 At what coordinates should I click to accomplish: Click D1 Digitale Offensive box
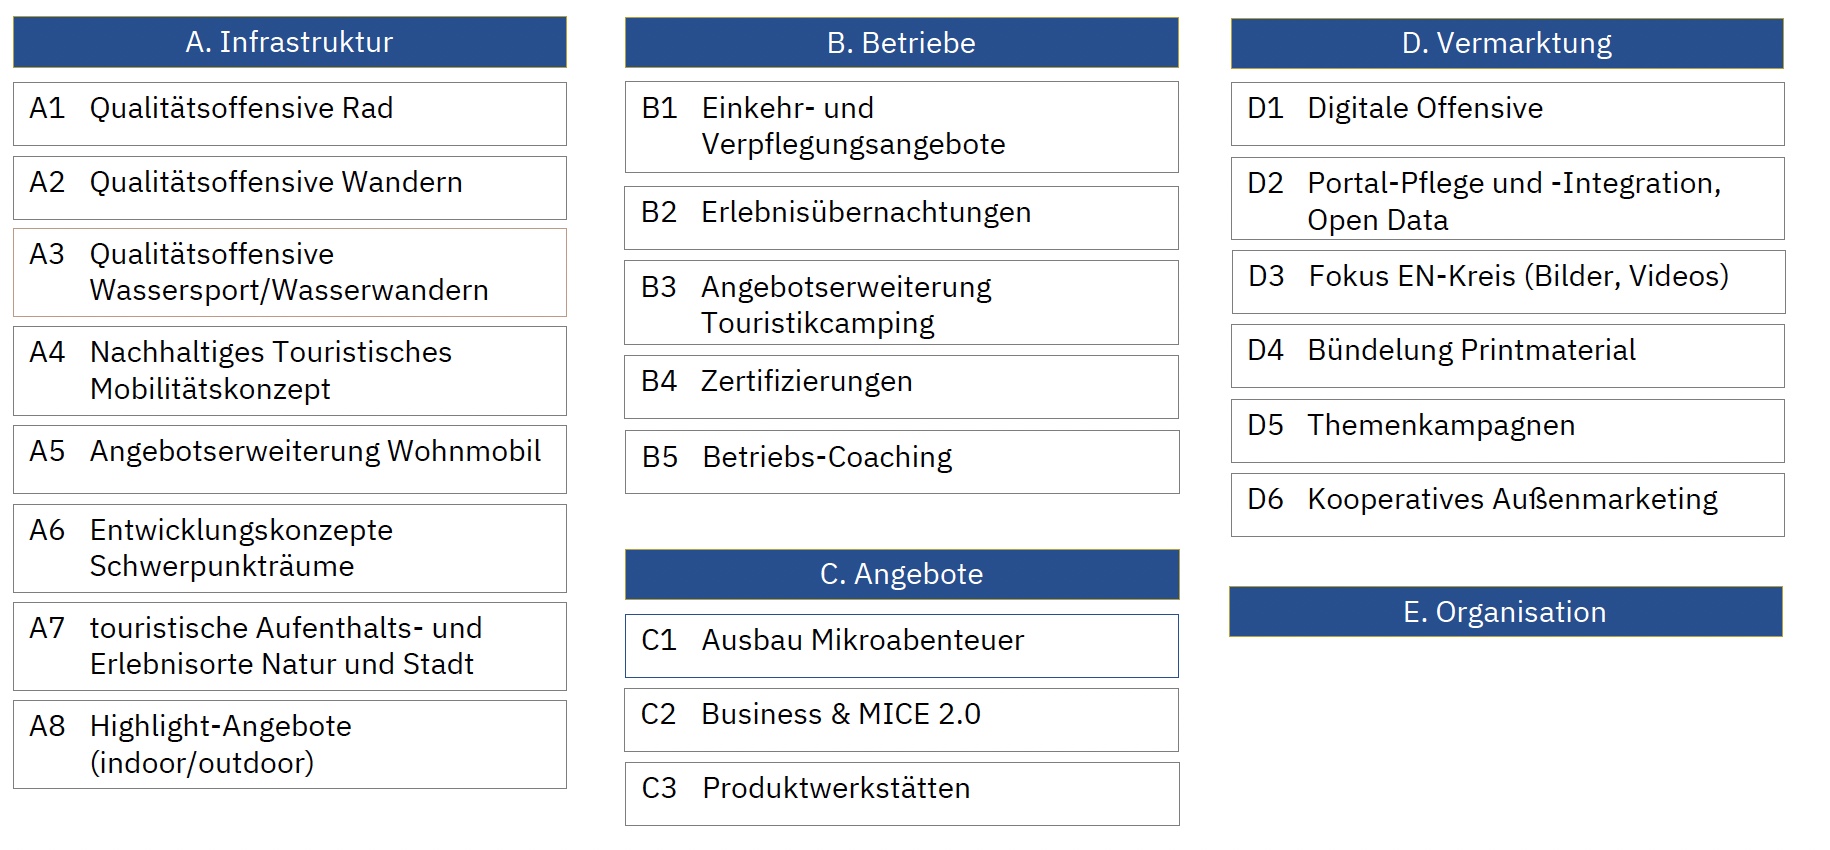pos(1508,114)
